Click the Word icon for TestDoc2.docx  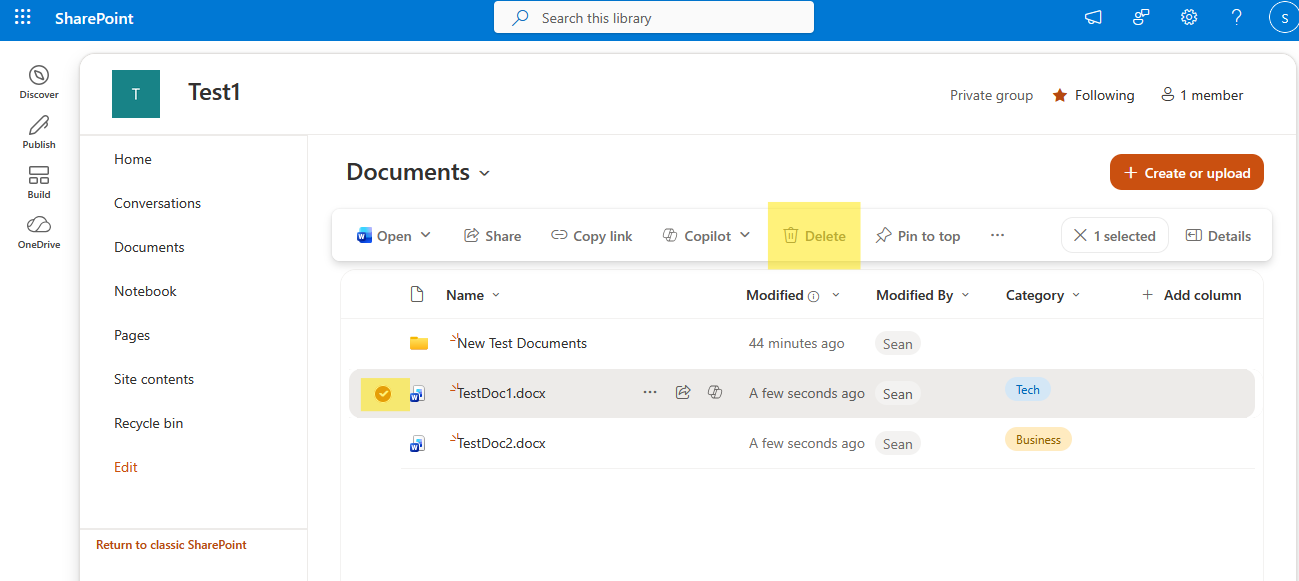418,443
